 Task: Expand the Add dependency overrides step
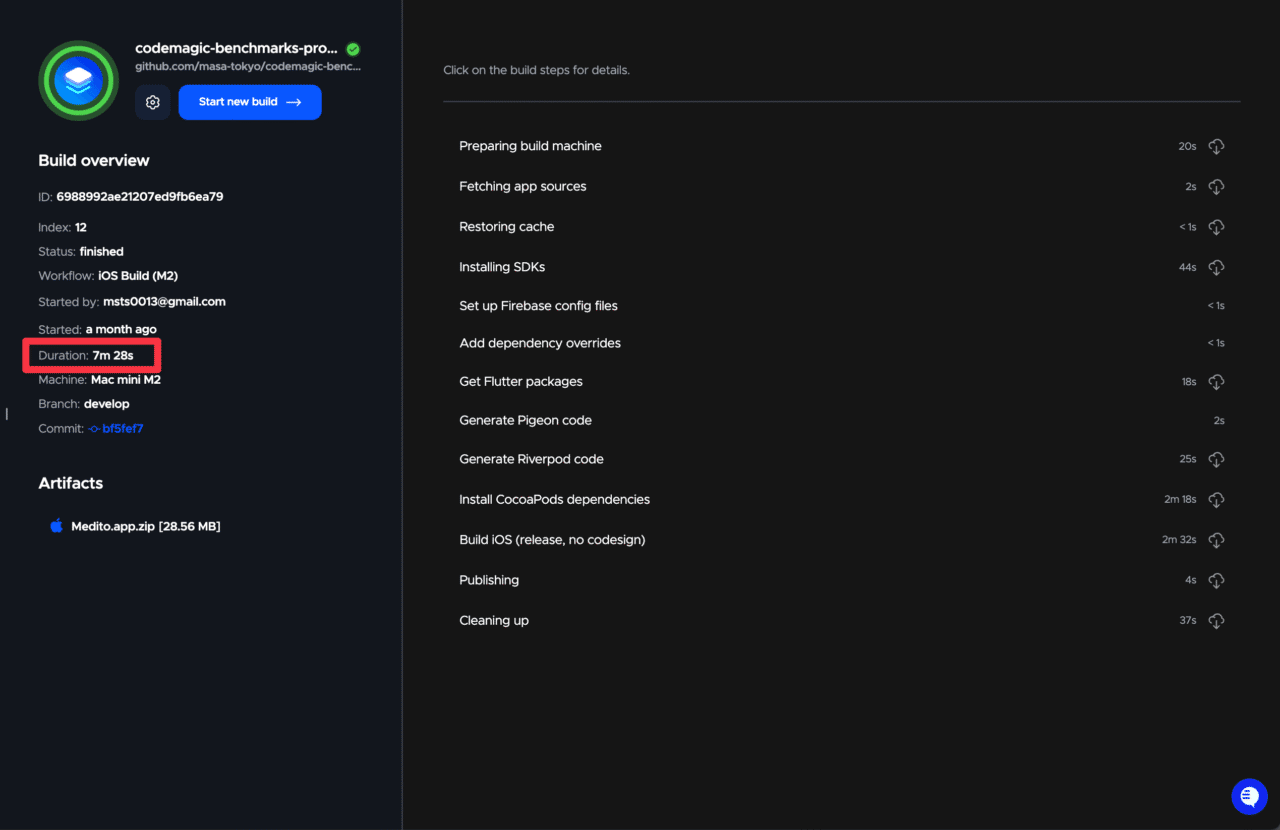(x=540, y=343)
